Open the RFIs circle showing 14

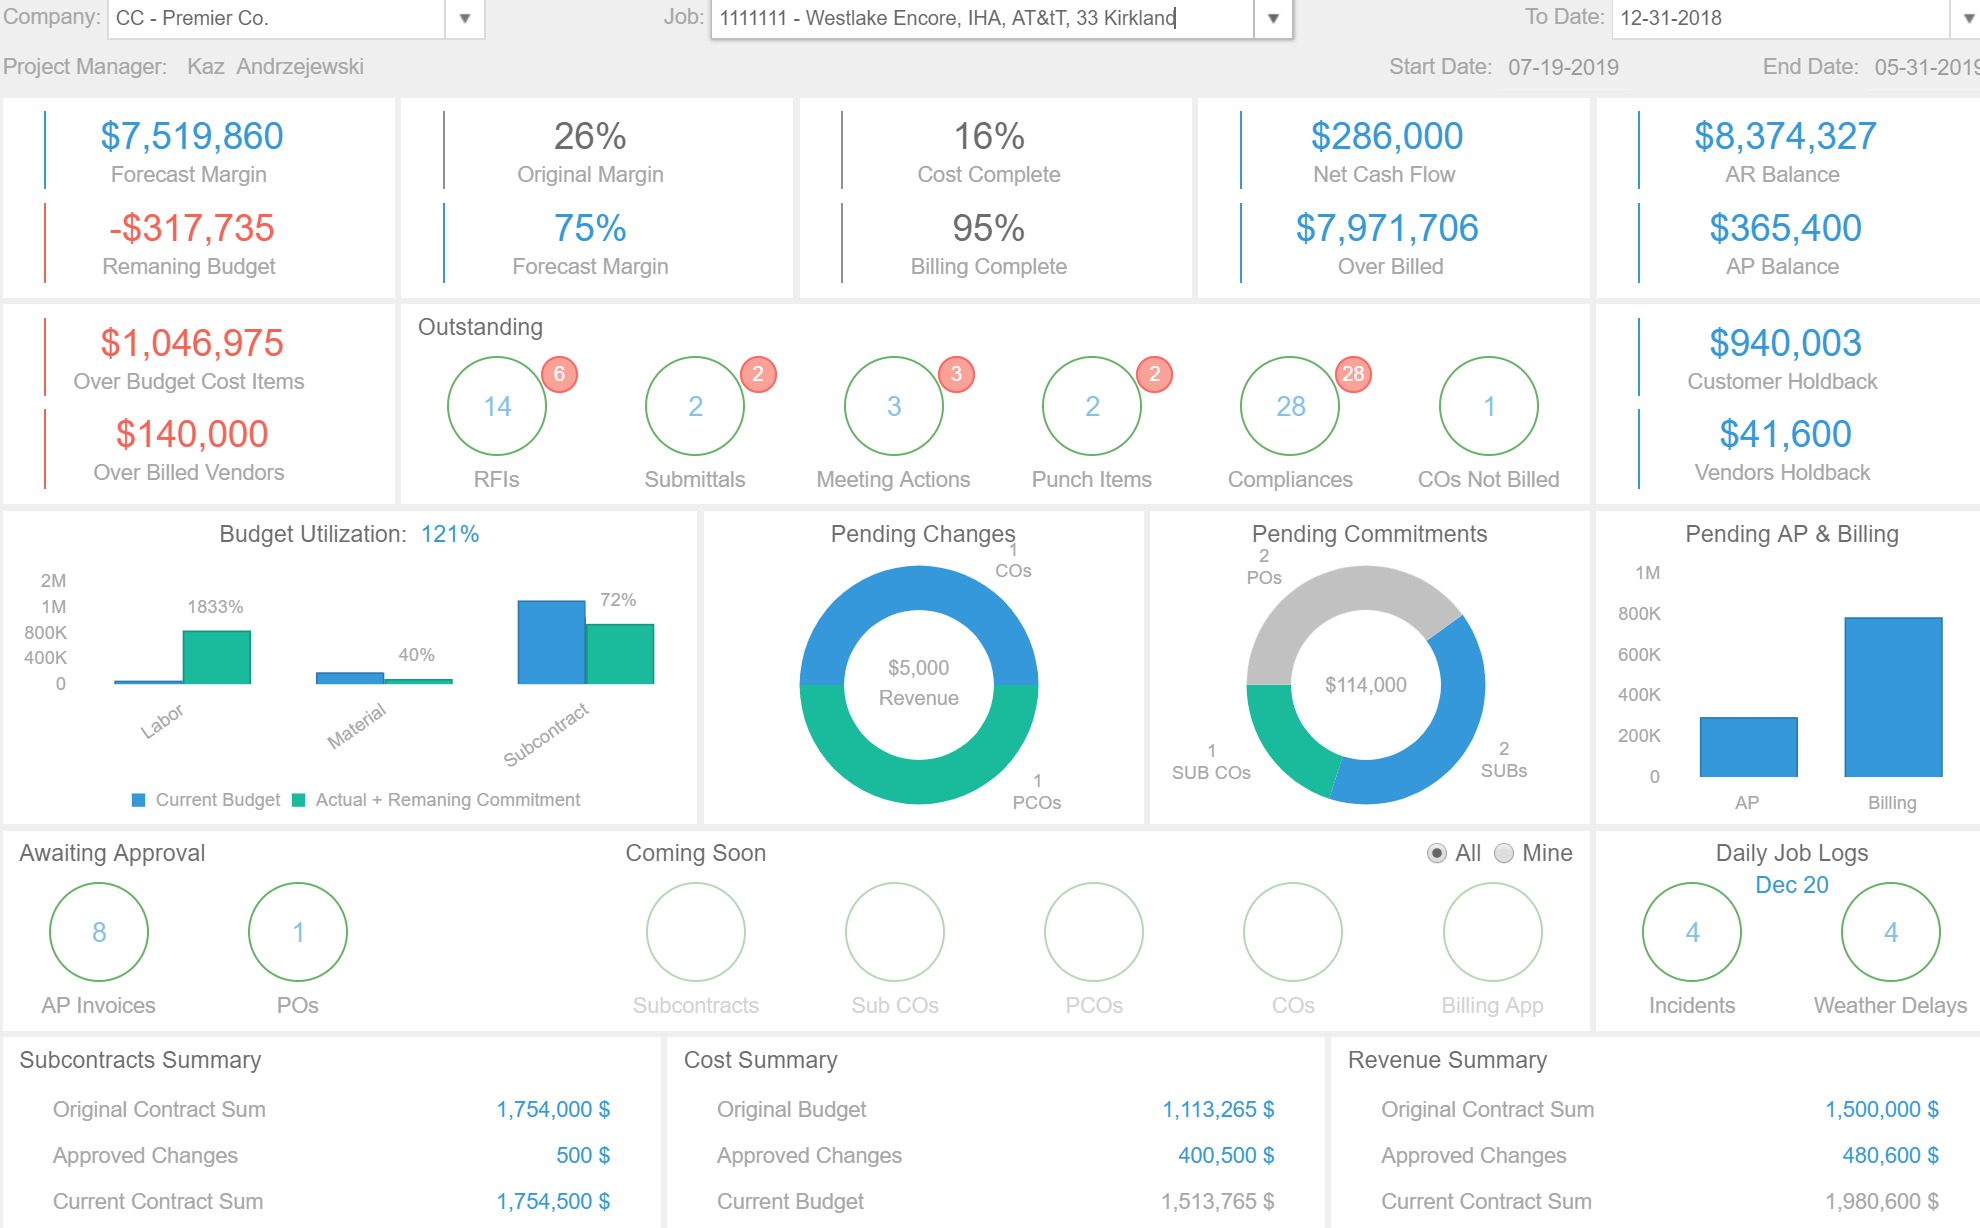[497, 406]
